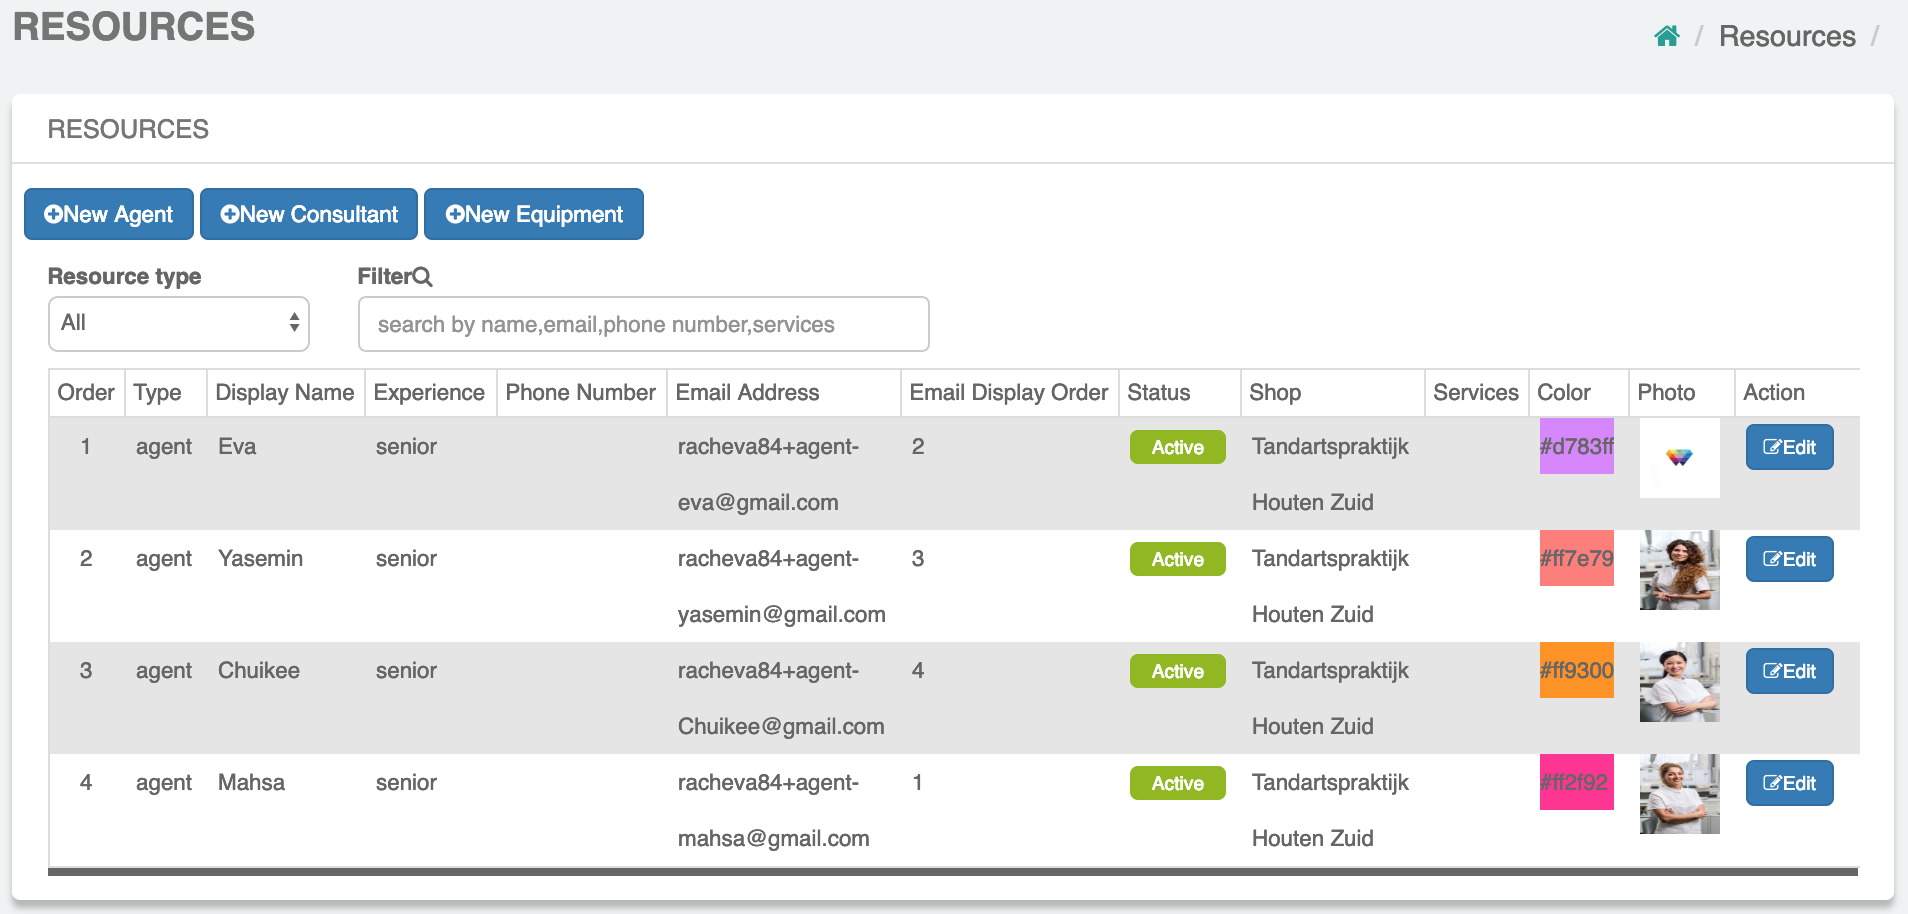Screen dimensions: 1908x914
Task: Edit the agent Chuikee row
Action: 1789,671
